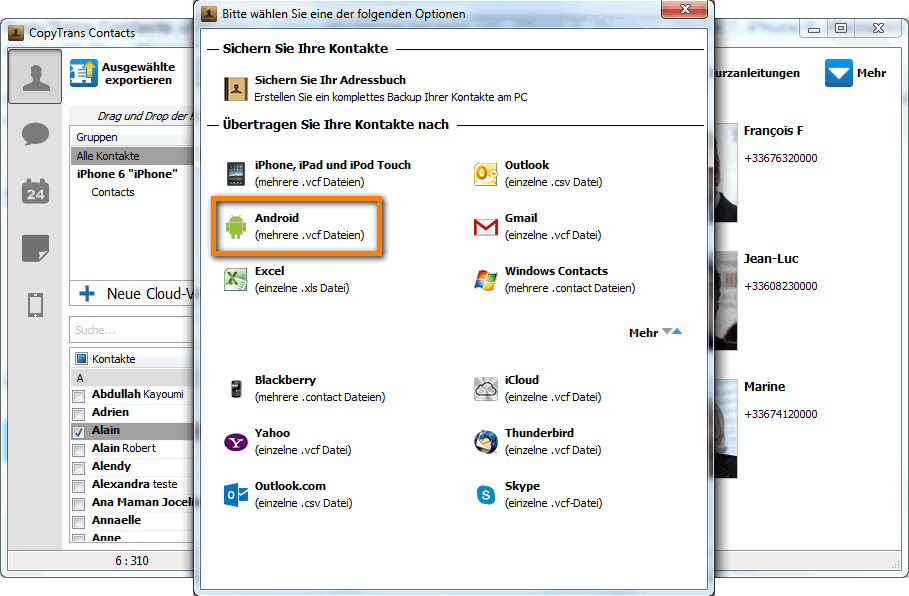
Task: Choose the Excel export icon
Action: point(235,279)
